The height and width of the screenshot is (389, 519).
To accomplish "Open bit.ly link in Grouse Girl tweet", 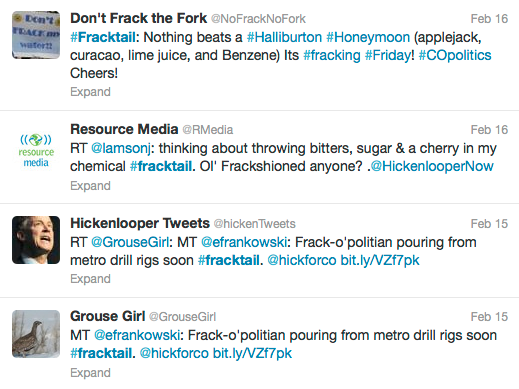I will (252, 353).
